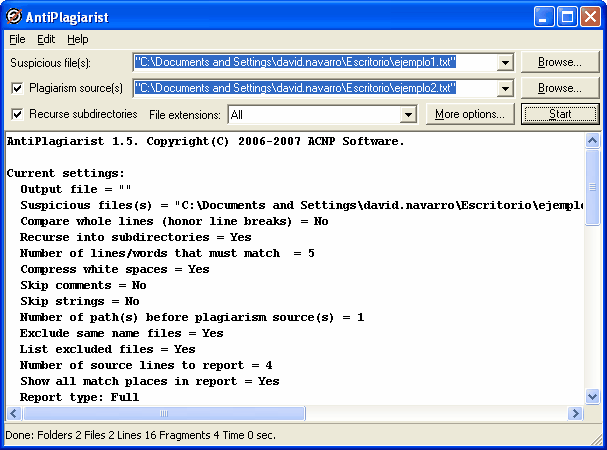Click 'Exclude same name files = Yes' line
Viewport: 607px width, 450px height.
122,333
